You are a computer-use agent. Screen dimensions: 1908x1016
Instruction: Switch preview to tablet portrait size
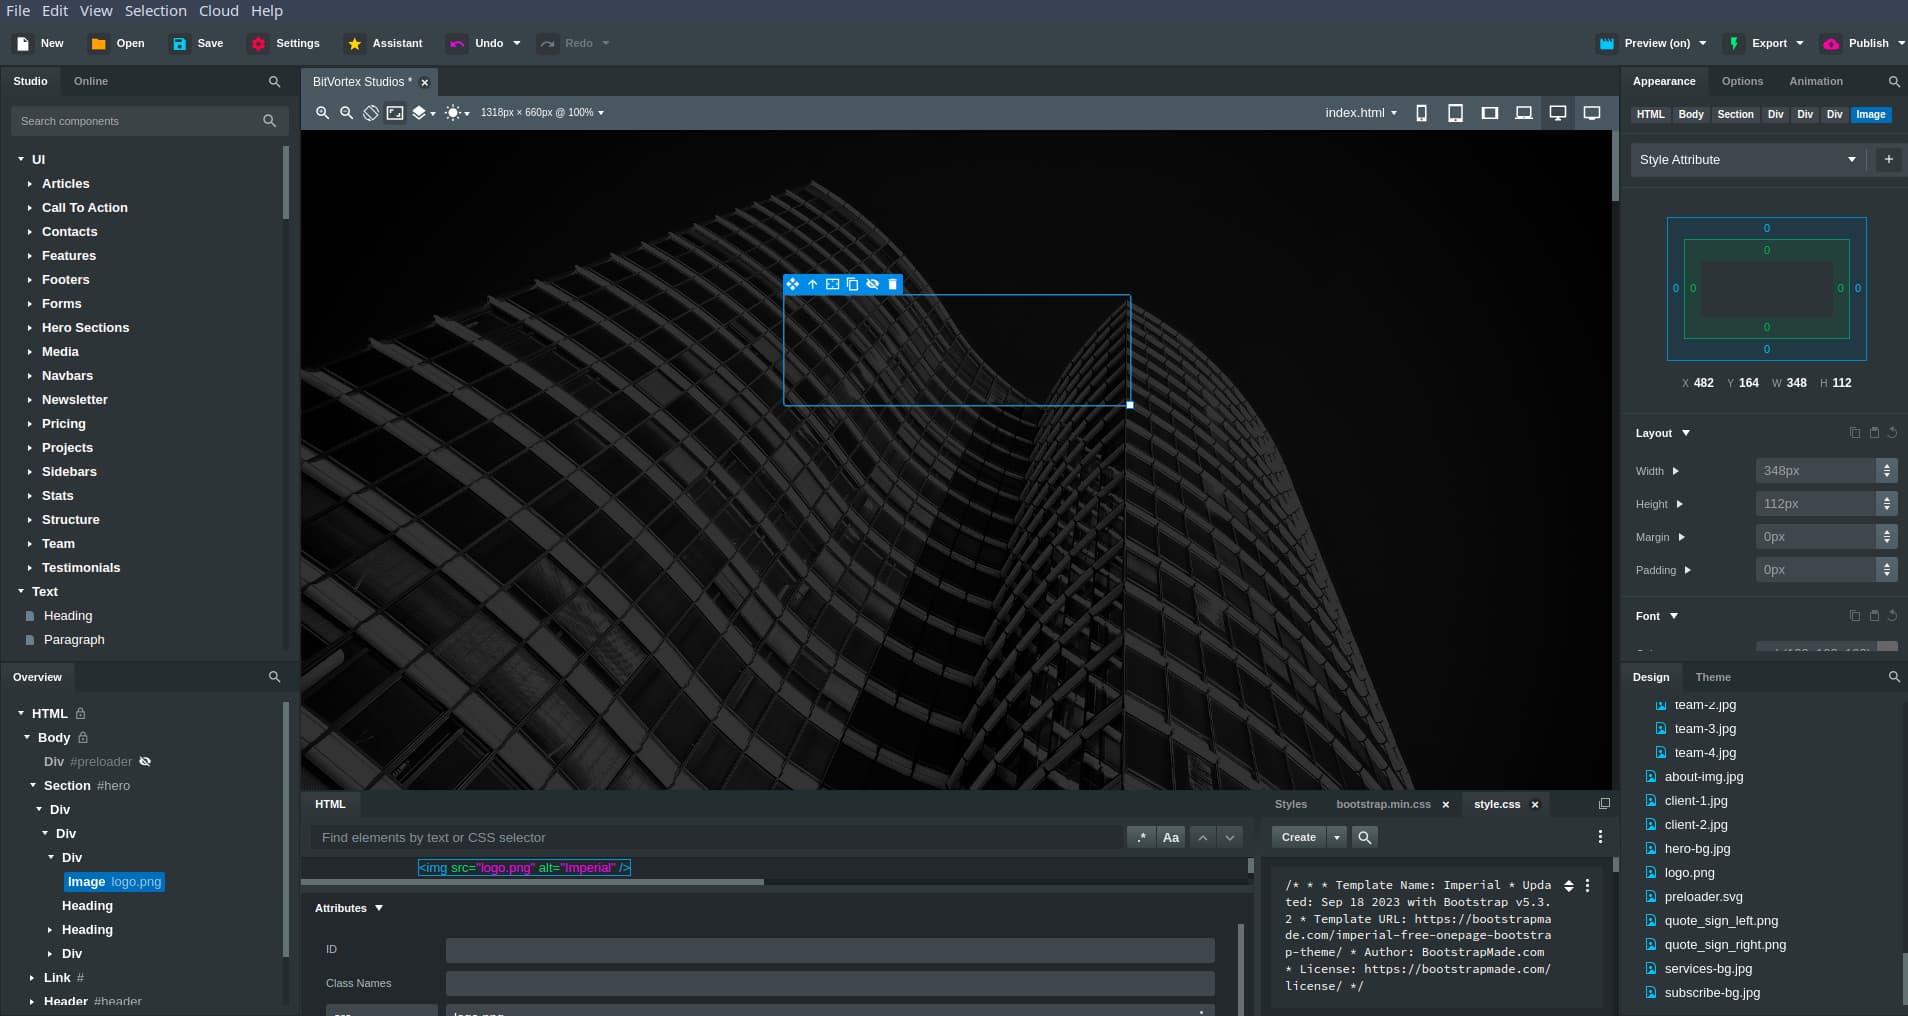coord(1455,113)
